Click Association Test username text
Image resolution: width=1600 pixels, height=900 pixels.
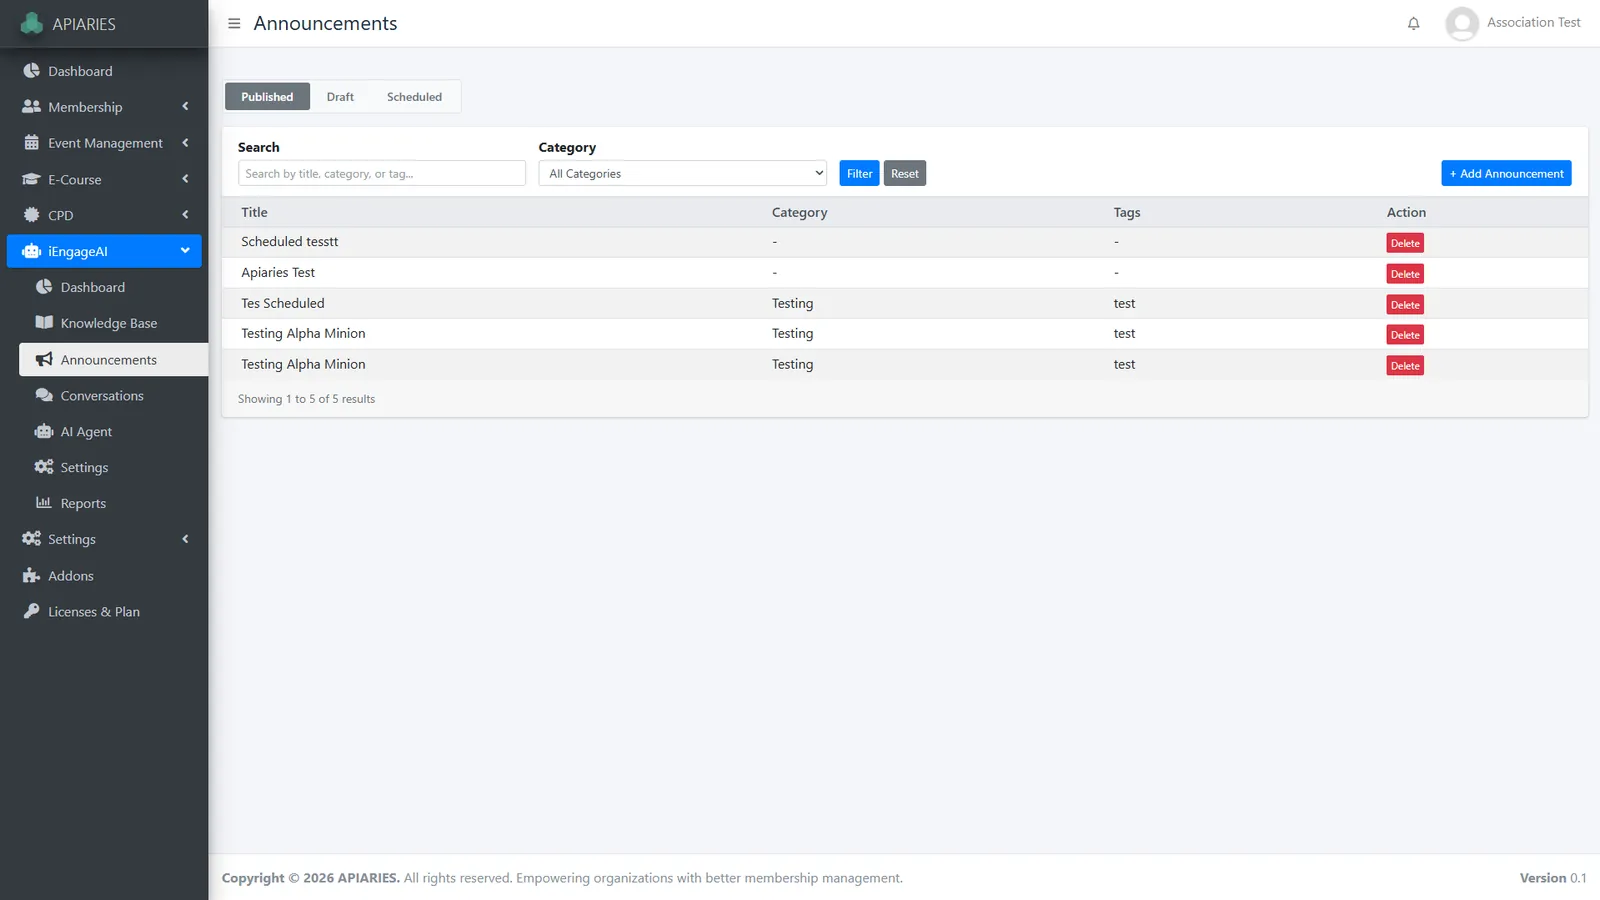coord(1533,22)
